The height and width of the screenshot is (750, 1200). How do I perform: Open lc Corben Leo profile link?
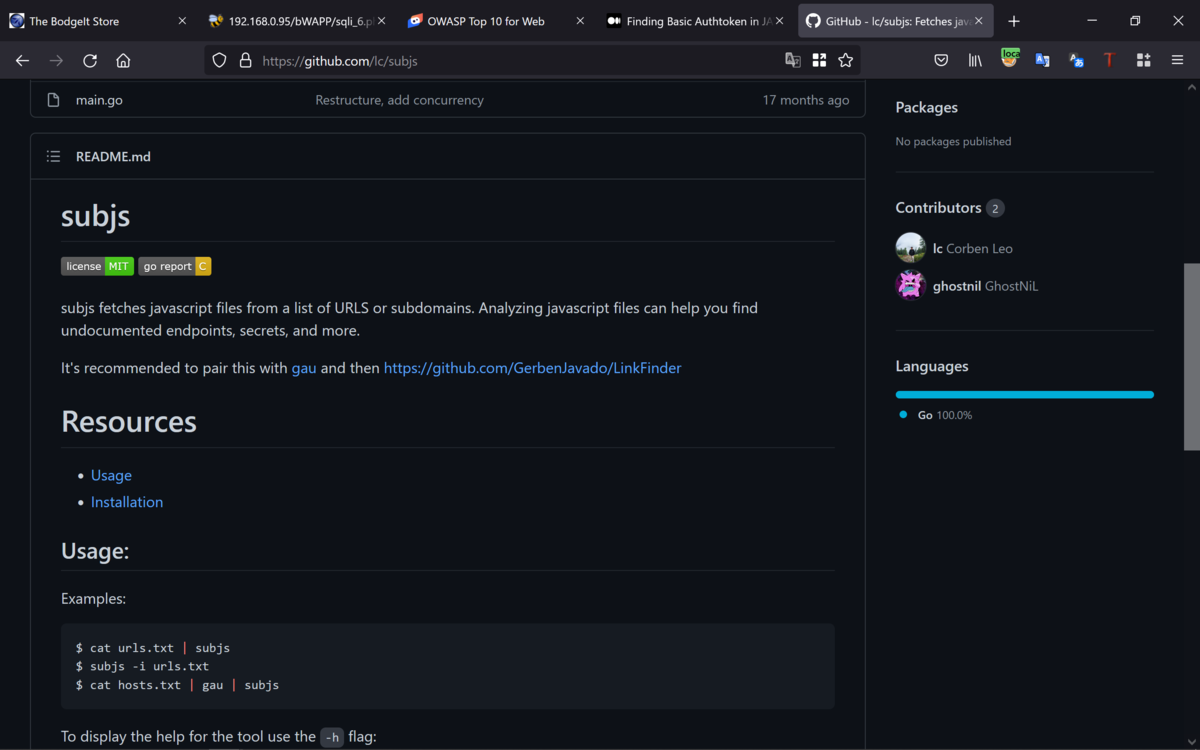pos(972,248)
